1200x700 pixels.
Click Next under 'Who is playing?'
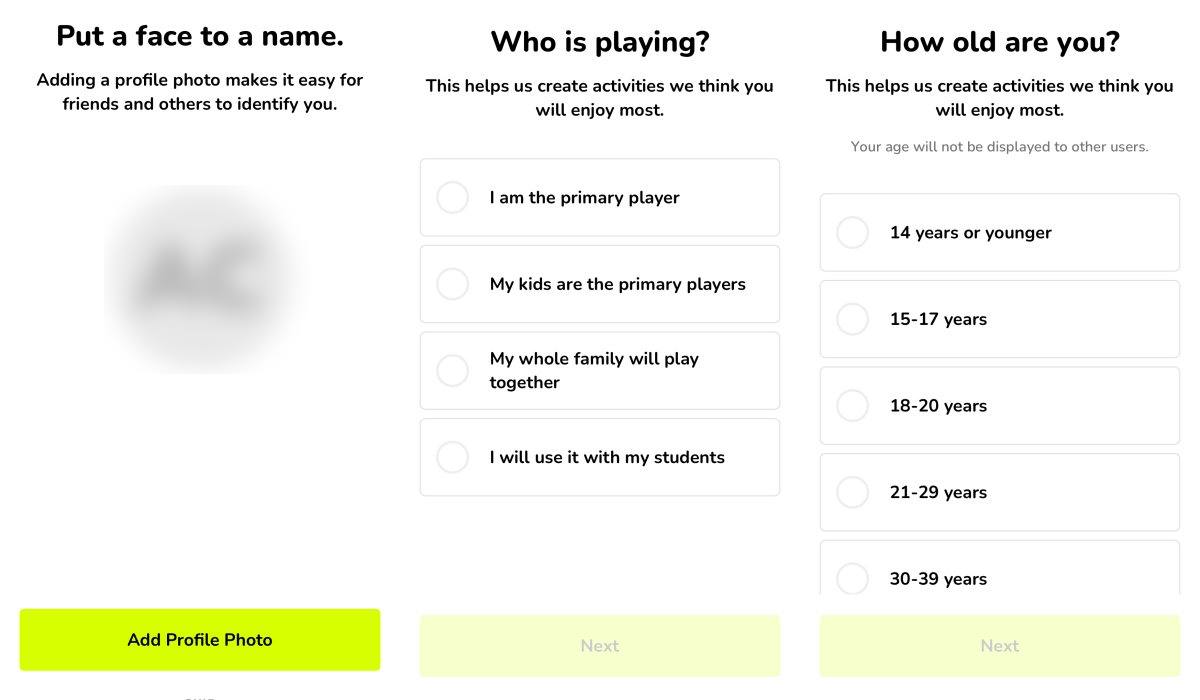point(600,646)
